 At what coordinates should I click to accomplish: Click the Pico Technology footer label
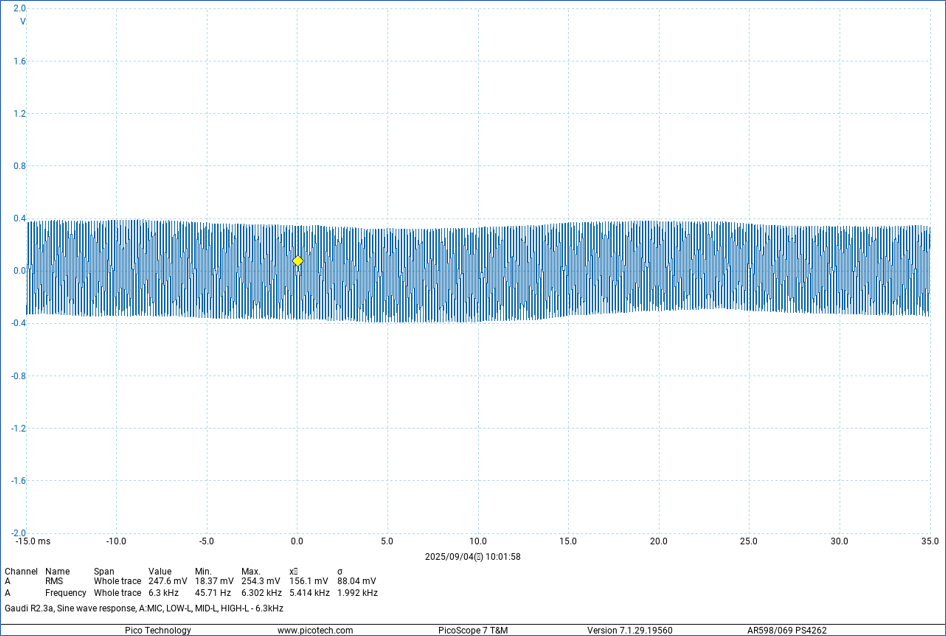(157, 630)
